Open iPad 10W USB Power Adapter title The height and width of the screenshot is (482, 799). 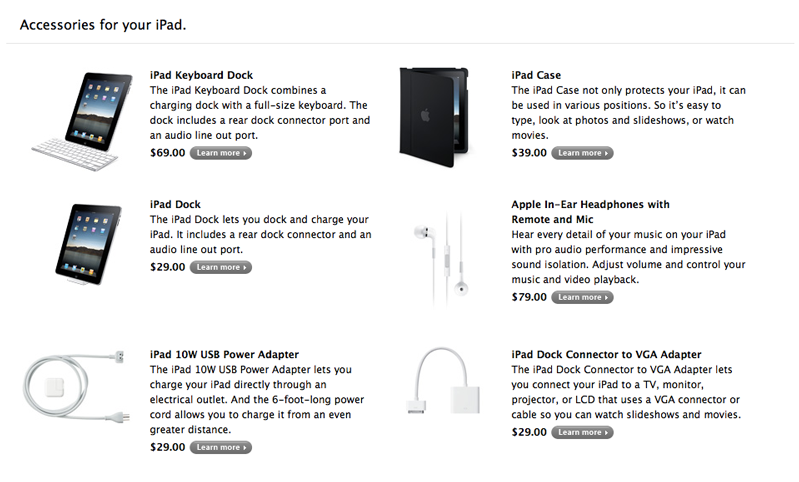click(x=224, y=355)
